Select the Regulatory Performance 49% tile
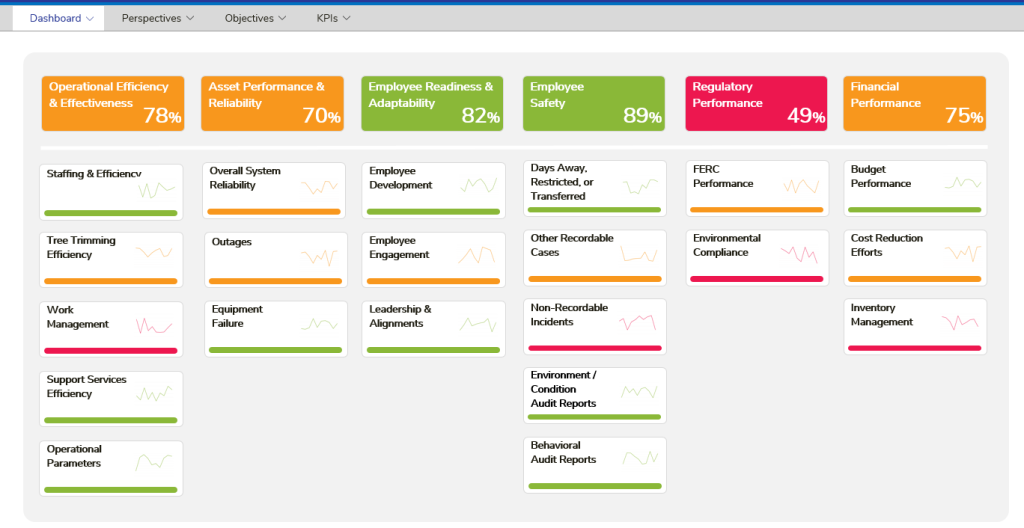1024x528 pixels. [756, 103]
